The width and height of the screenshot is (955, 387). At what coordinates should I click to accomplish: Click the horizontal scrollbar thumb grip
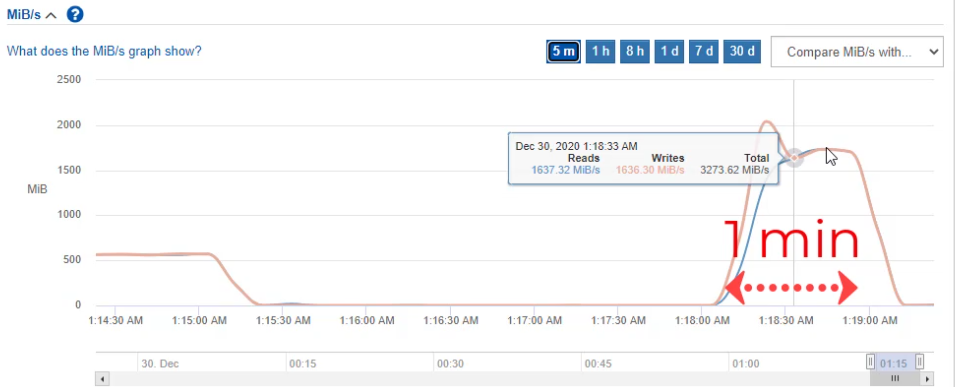[895, 378]
